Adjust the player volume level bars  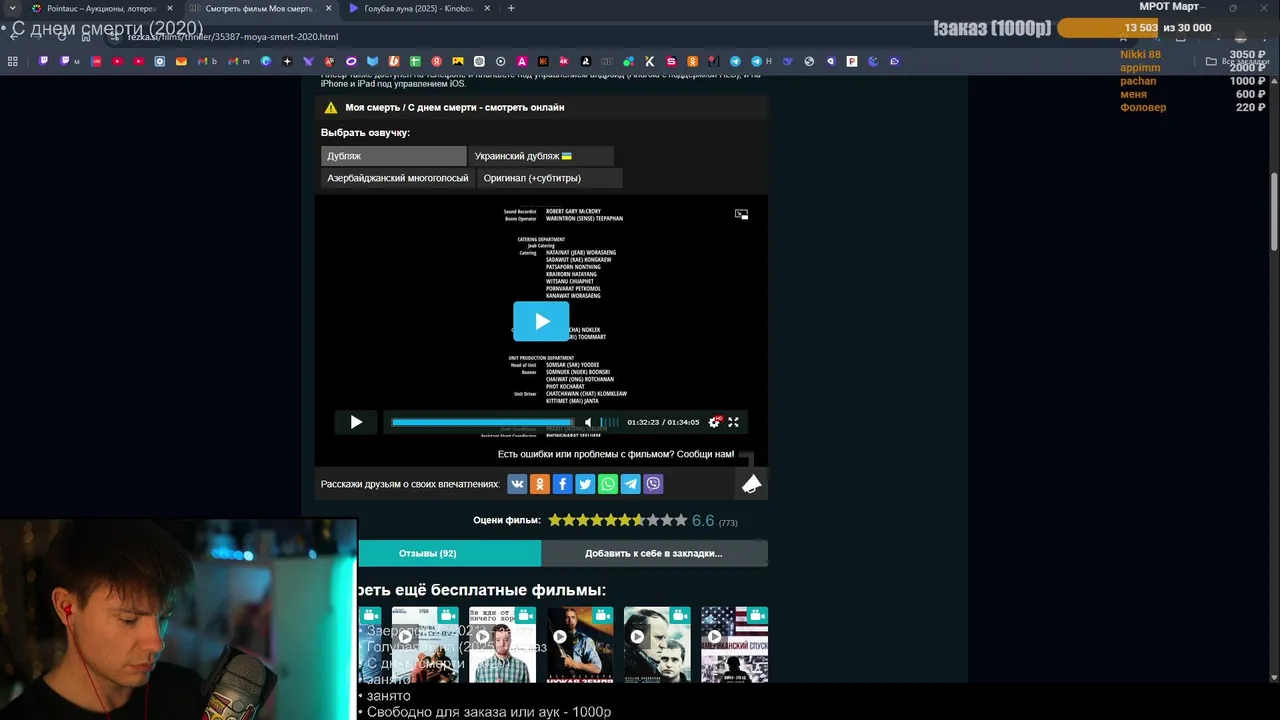tap(609, 422)
